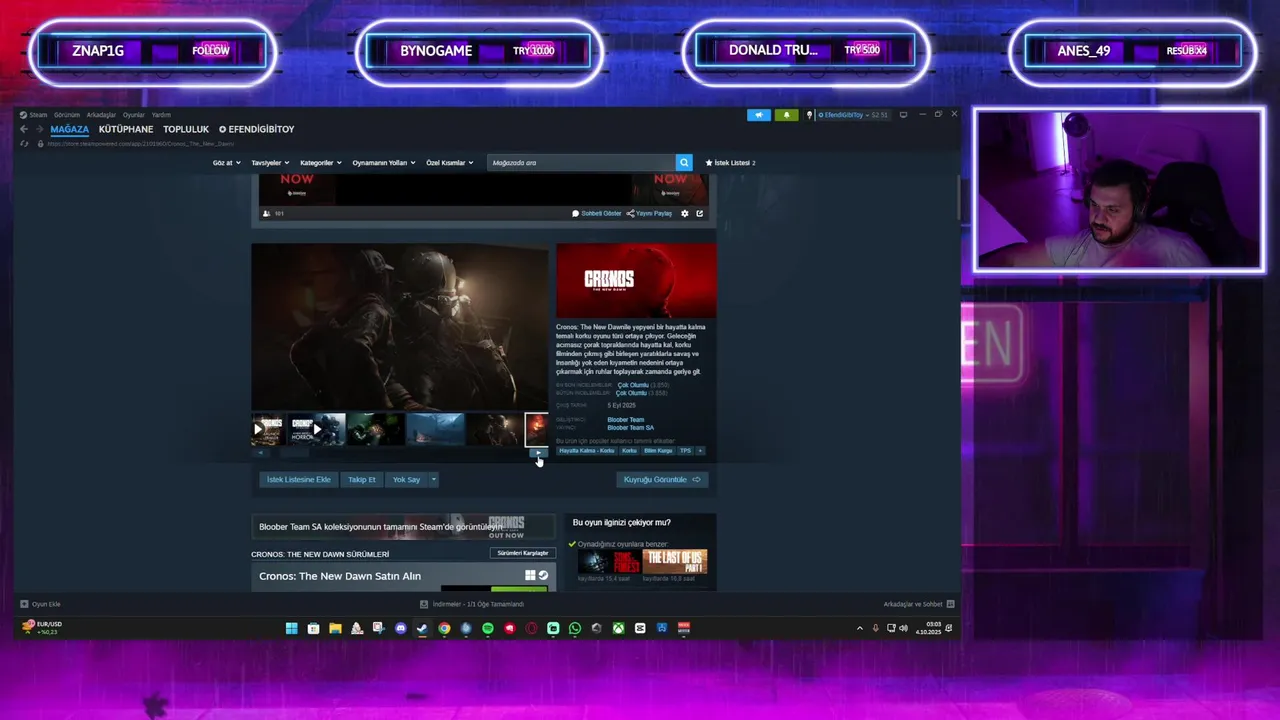Open the Sons of the Forest thumbnail
The width and height of the screenshot is (1280, 720).
(x=608, y=561)
